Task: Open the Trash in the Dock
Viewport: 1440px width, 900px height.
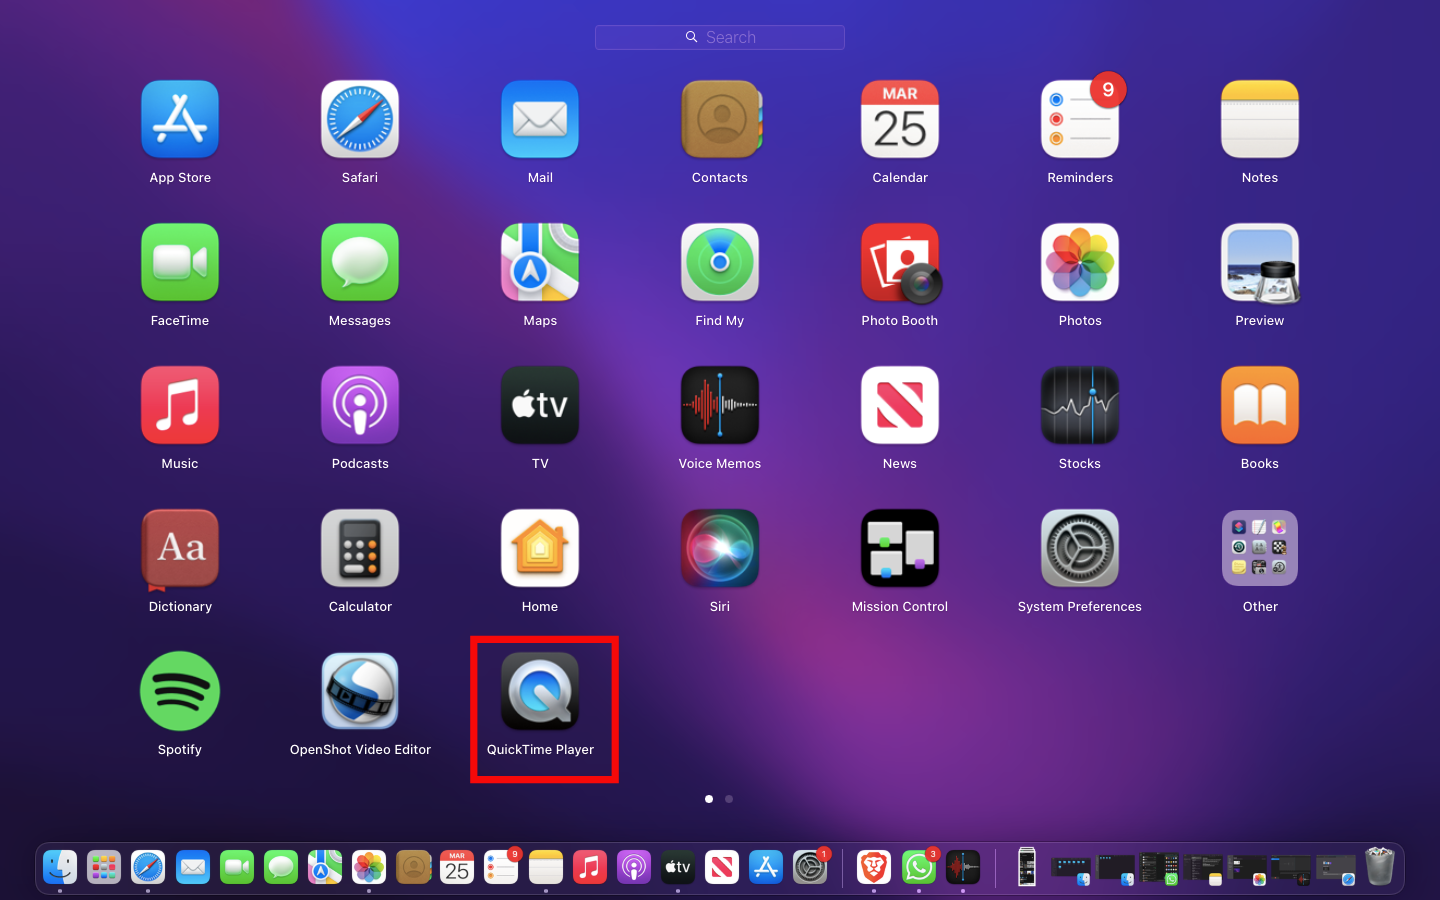Action: [1380, 866]
